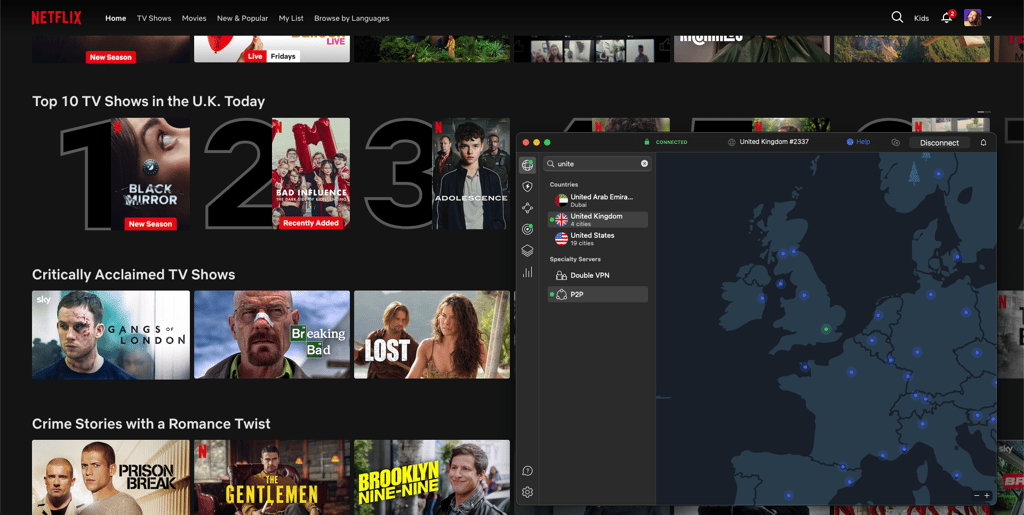Open the stacked layers sidebar icon

[x=528, y=251]
